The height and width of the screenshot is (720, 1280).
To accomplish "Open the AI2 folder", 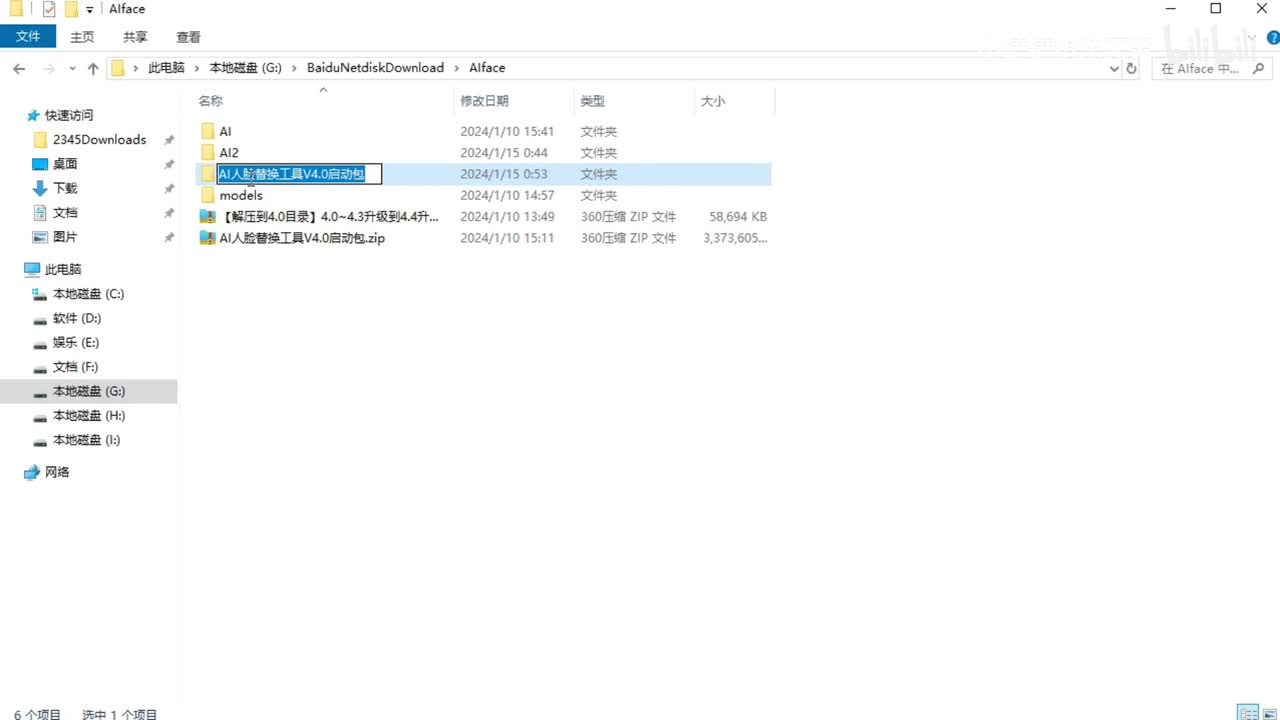I will [x=229, y=153].
